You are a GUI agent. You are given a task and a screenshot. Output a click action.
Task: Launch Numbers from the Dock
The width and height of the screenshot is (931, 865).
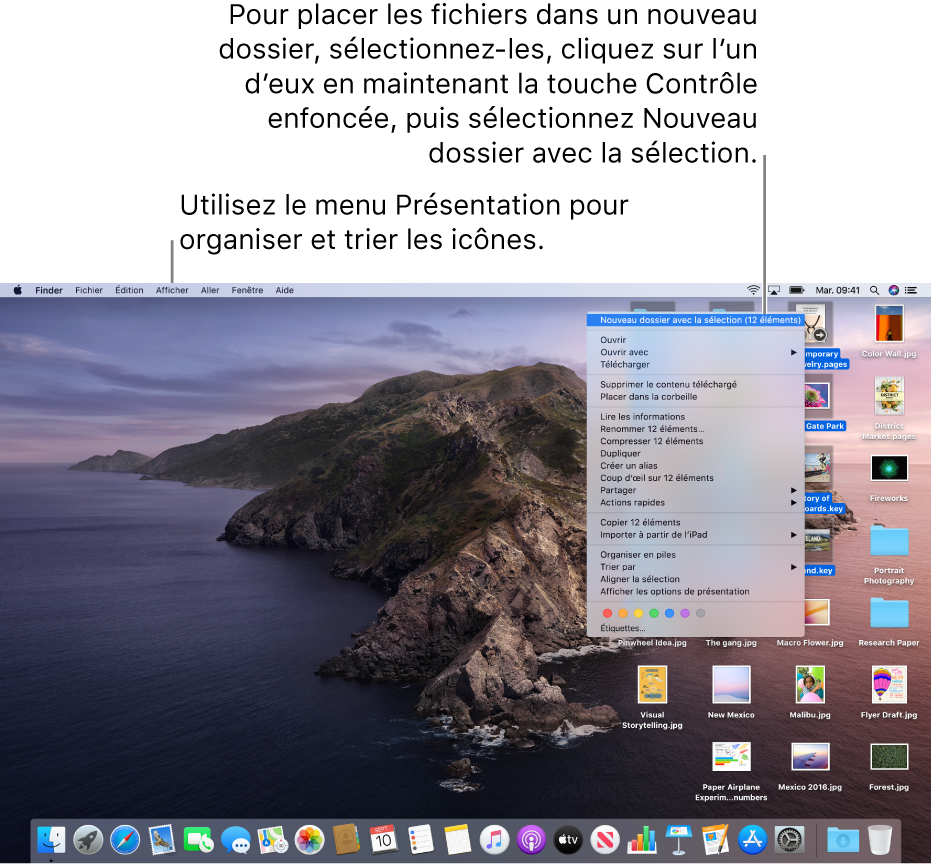click(x=642, y=840)
